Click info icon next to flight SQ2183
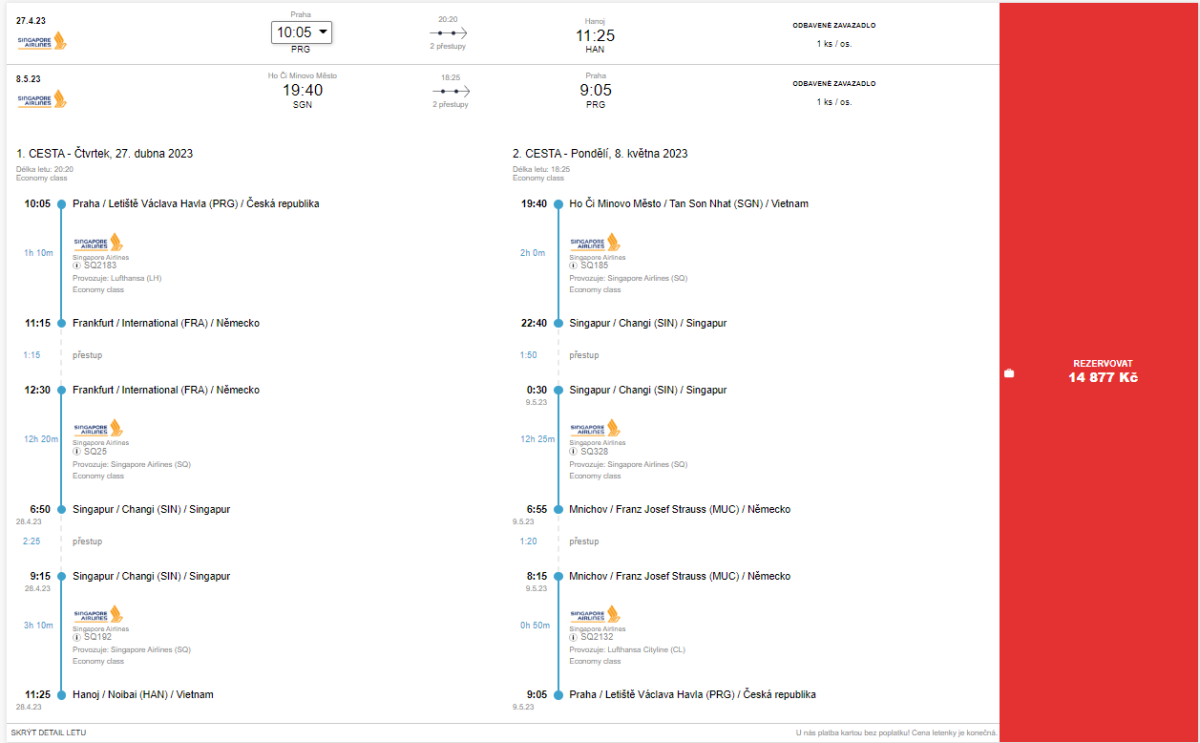Viewport: 1200px width, 743px height. (77, 266)
